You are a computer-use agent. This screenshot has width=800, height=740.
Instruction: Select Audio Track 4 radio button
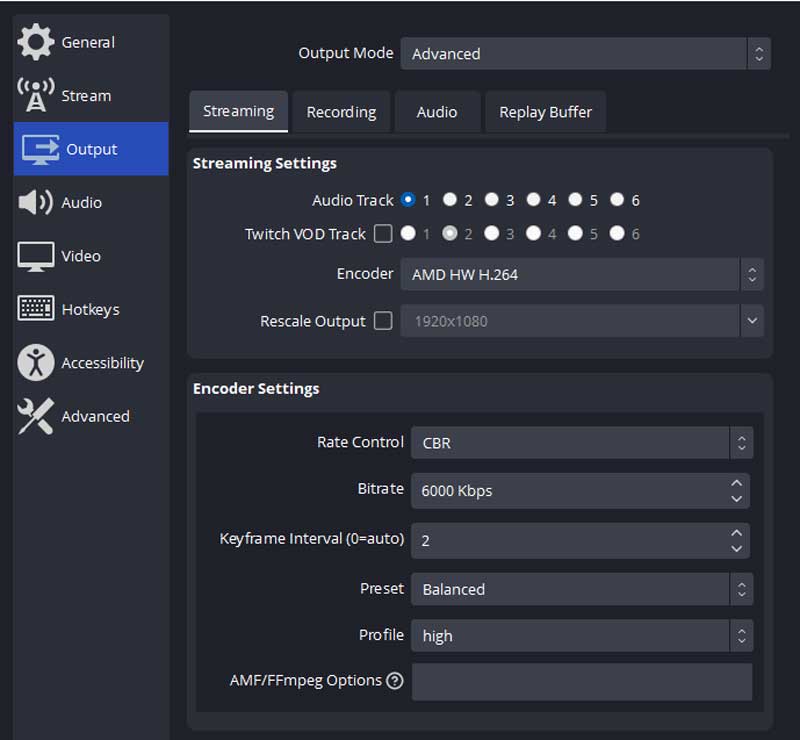tap(533, 200)
